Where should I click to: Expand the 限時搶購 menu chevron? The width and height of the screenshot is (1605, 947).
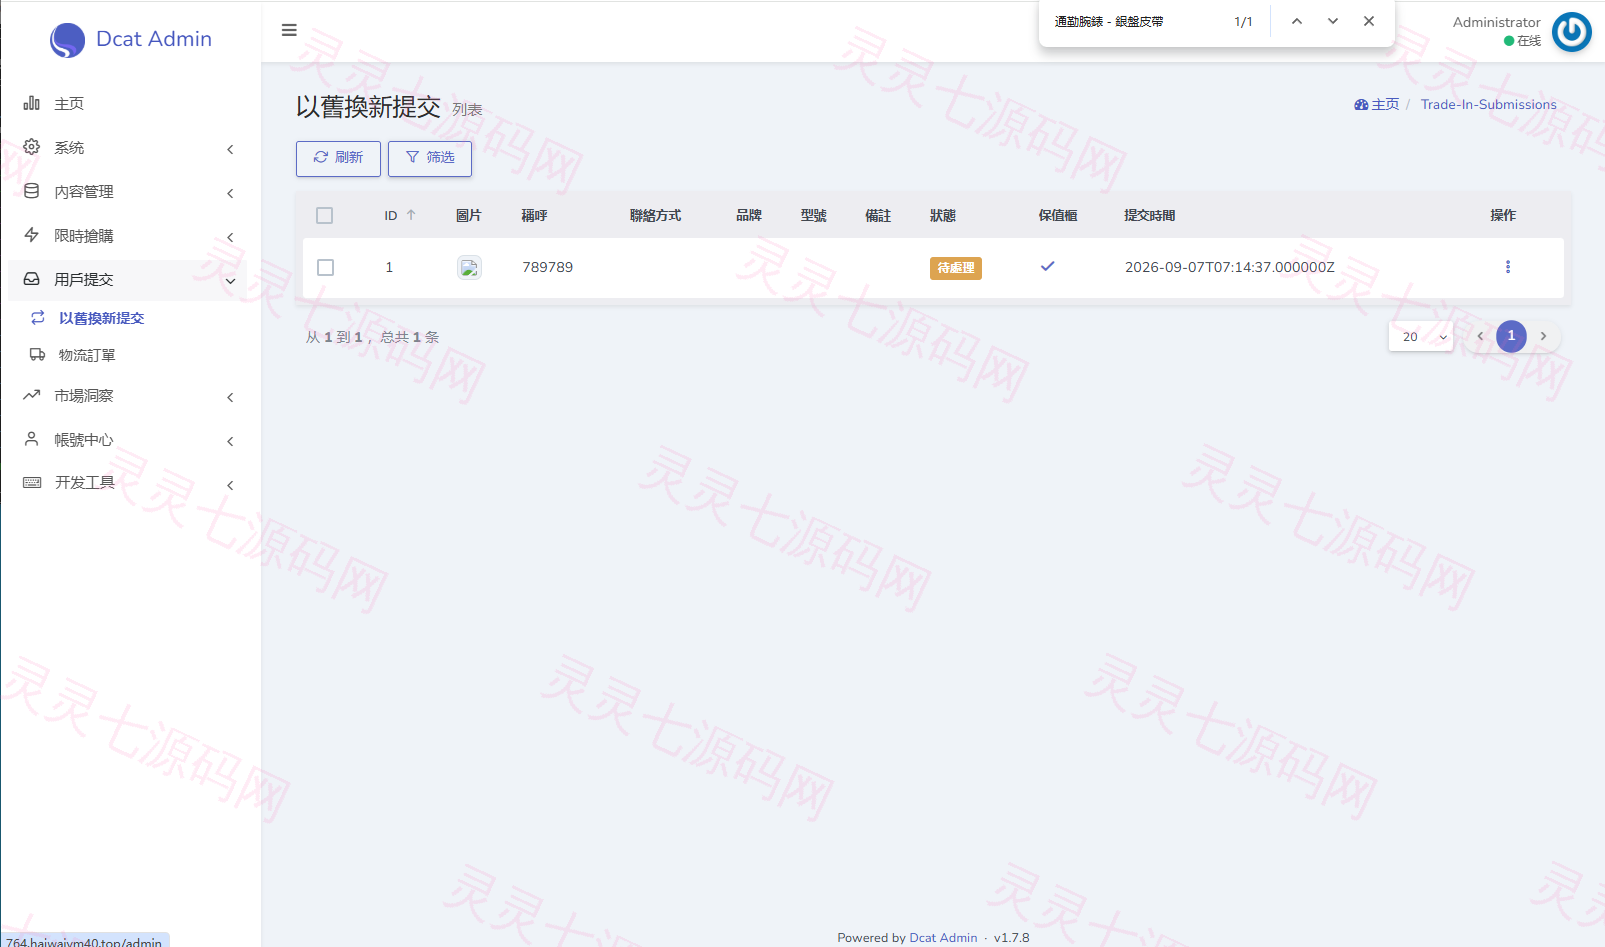coord(230,237)
